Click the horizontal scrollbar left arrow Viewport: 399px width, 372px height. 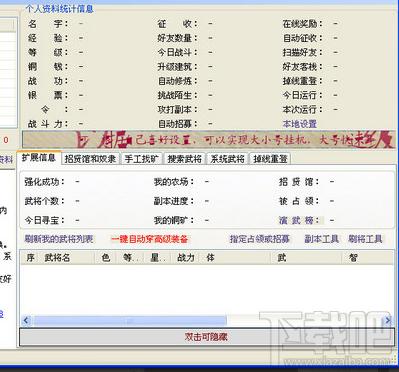(x=26, y=321)
